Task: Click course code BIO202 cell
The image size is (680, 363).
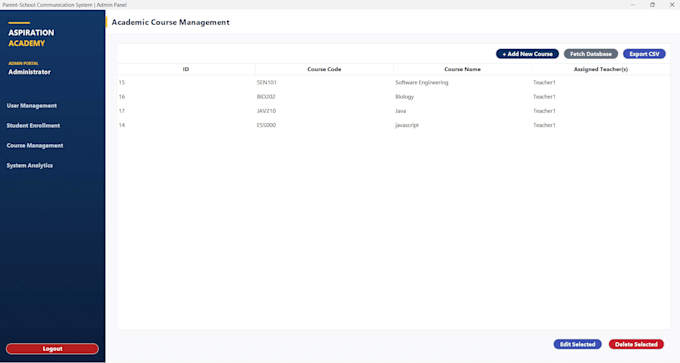Action: (x=324, y=97)
